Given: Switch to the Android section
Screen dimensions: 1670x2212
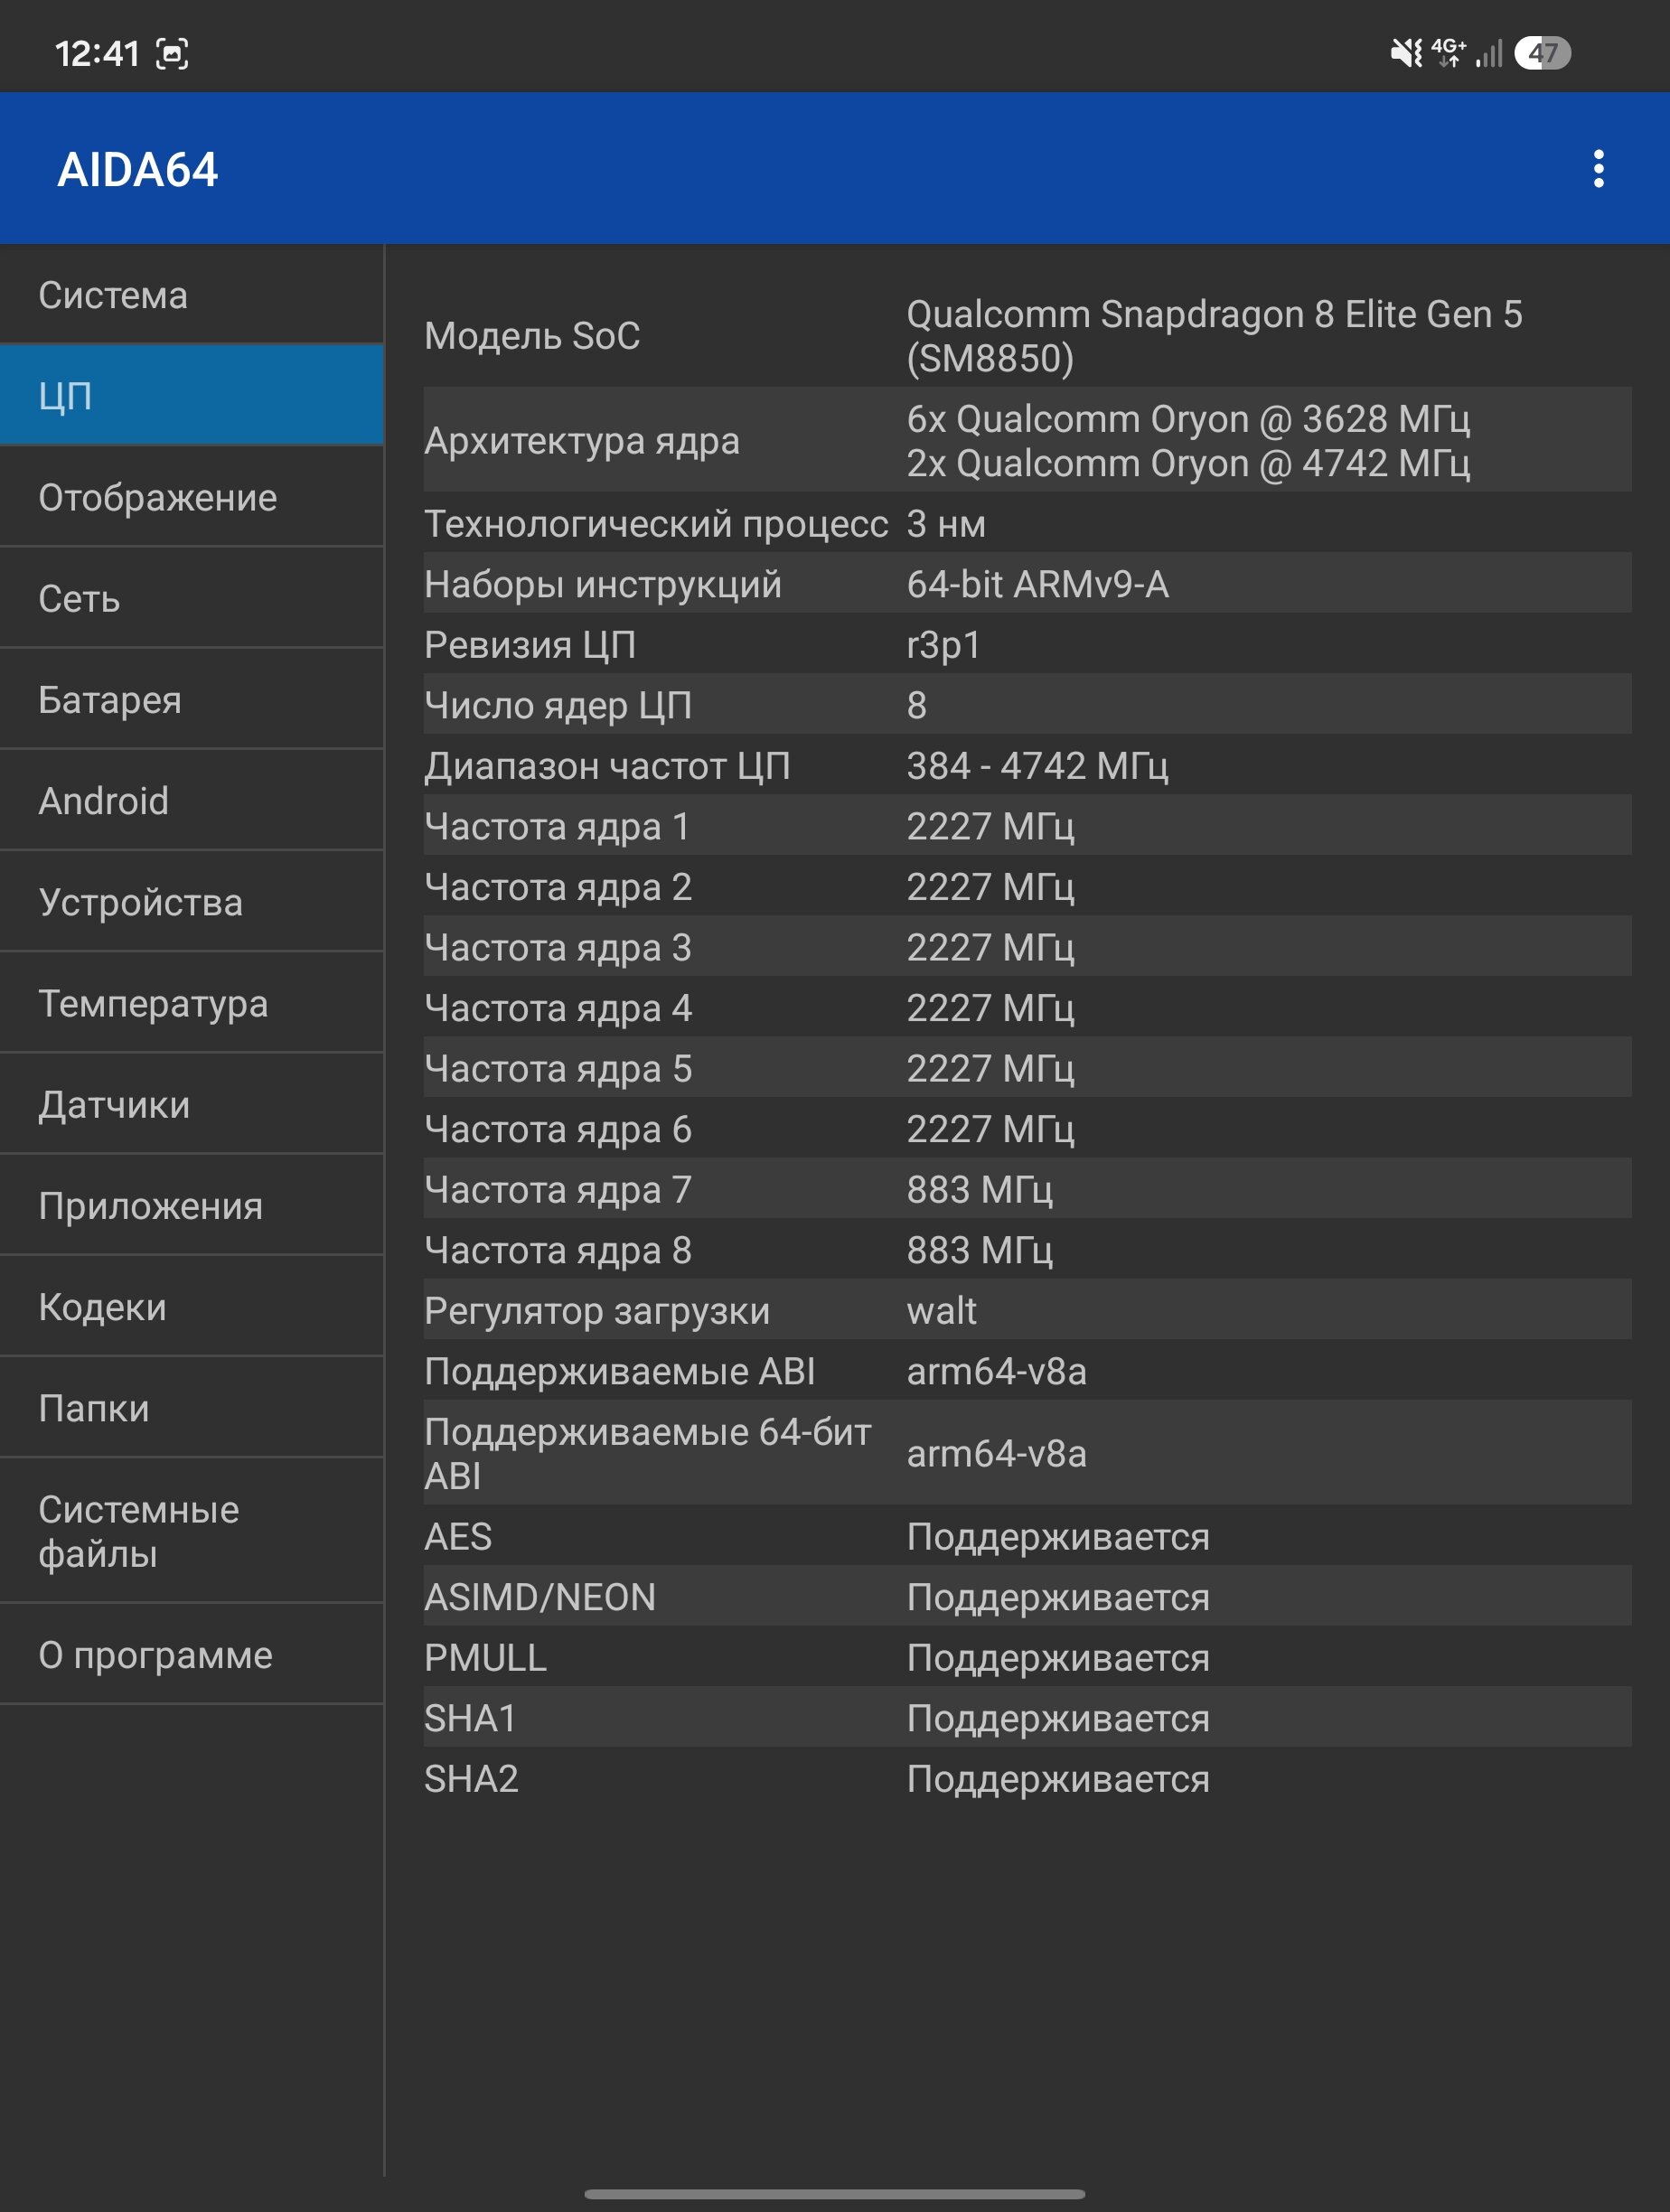Looking at the screenshot, I should point(192,800).
